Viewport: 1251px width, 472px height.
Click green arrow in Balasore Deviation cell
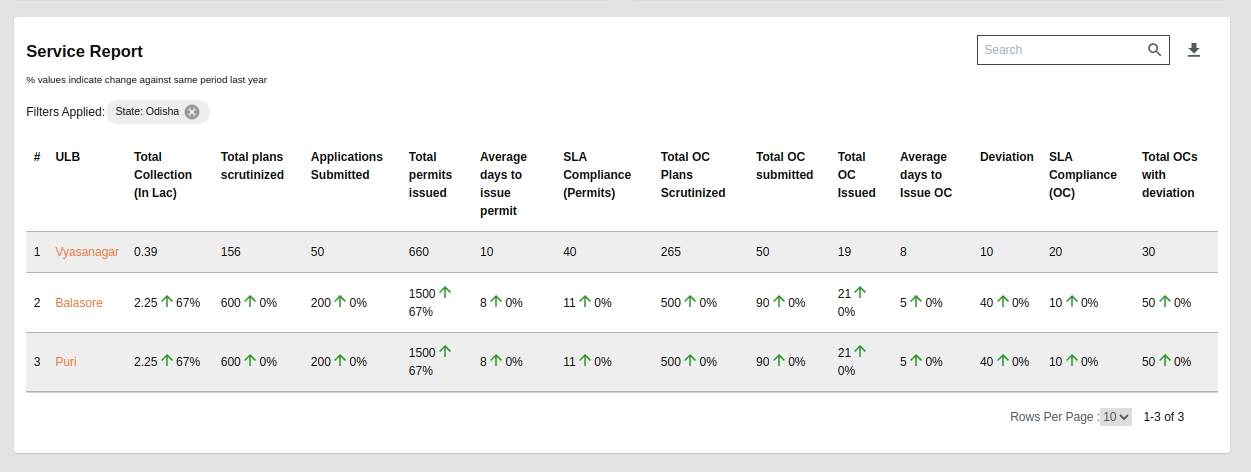coord(1002,302)
